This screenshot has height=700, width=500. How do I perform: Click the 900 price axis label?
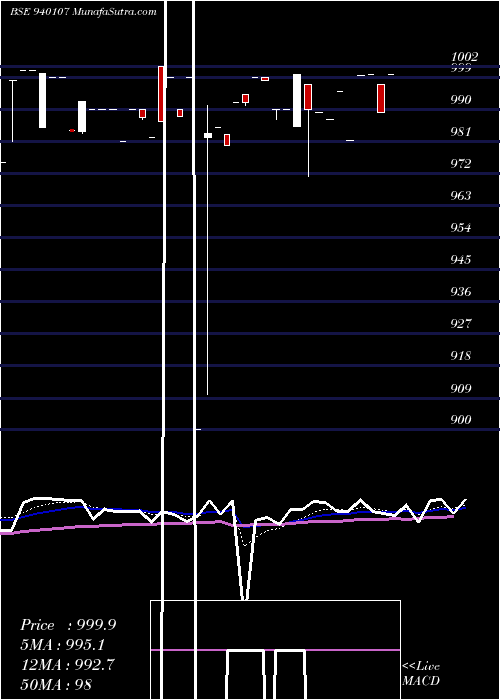[x=461, y=420]
